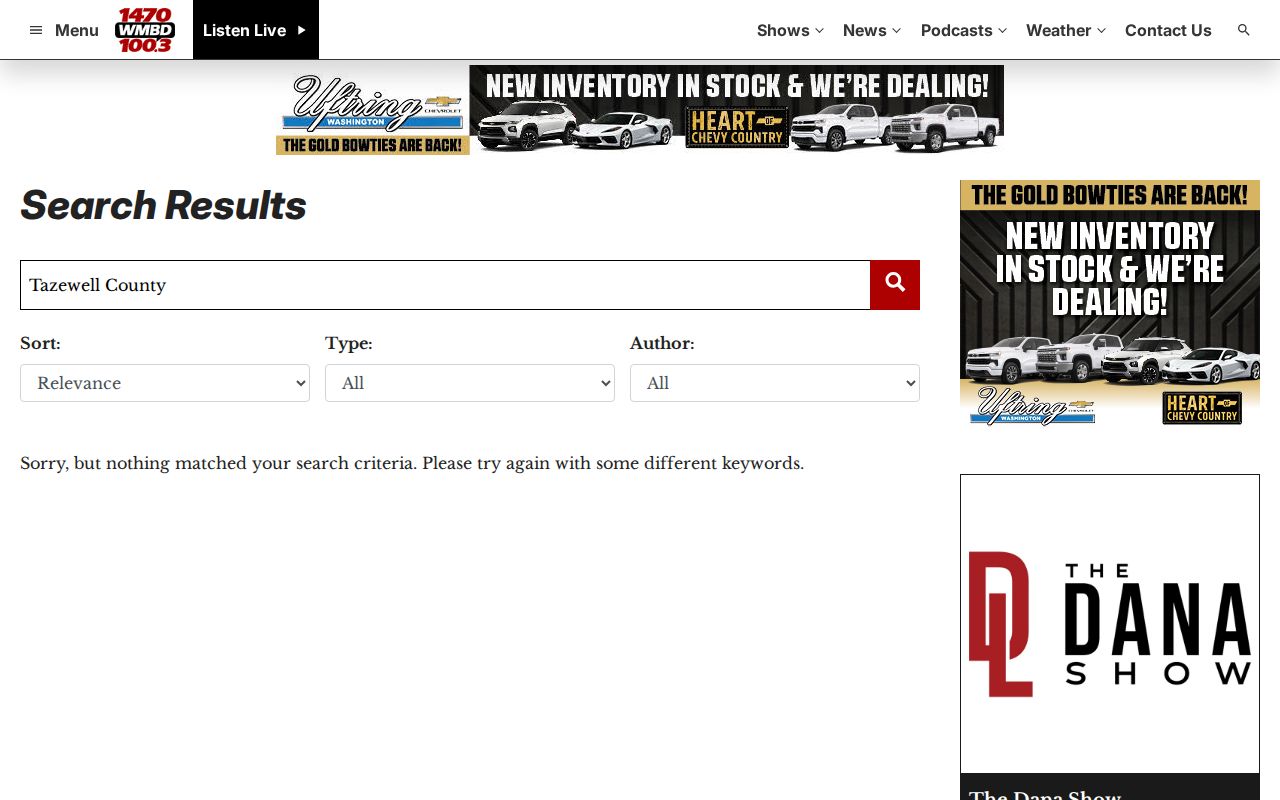Click the Search Results heading

[163, 205]
